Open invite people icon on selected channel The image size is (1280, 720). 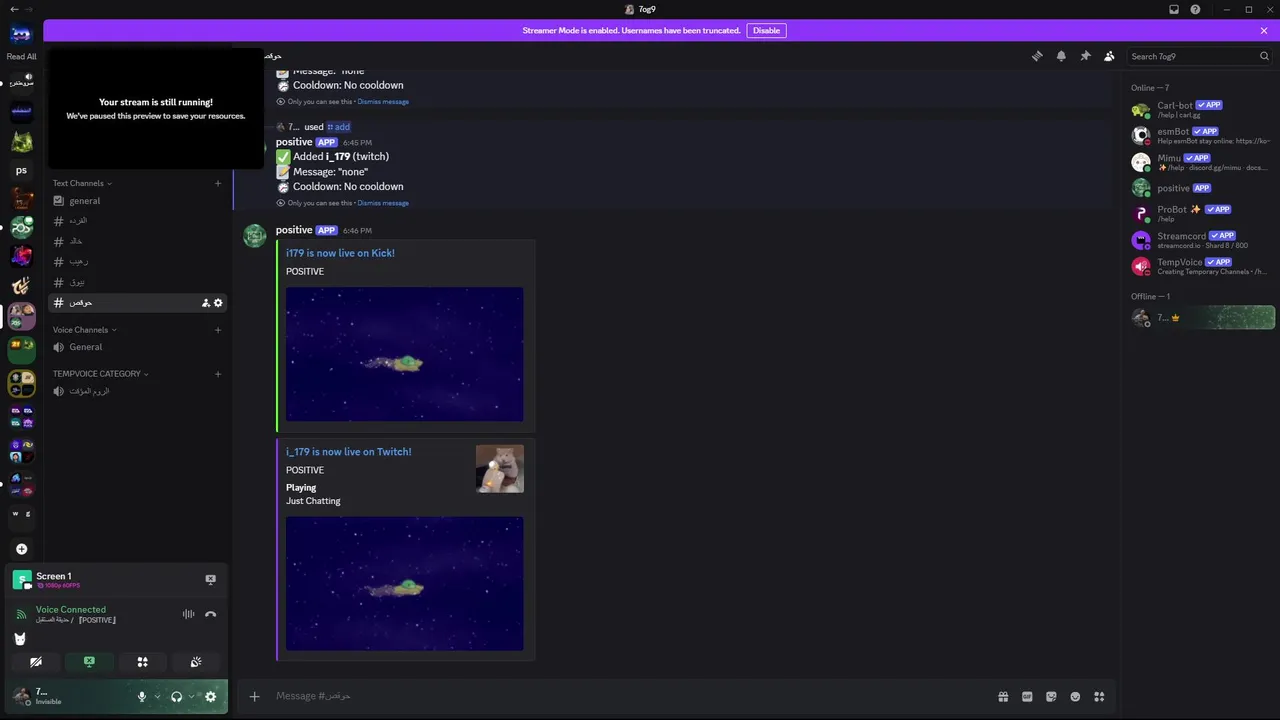tap(206, 303)
